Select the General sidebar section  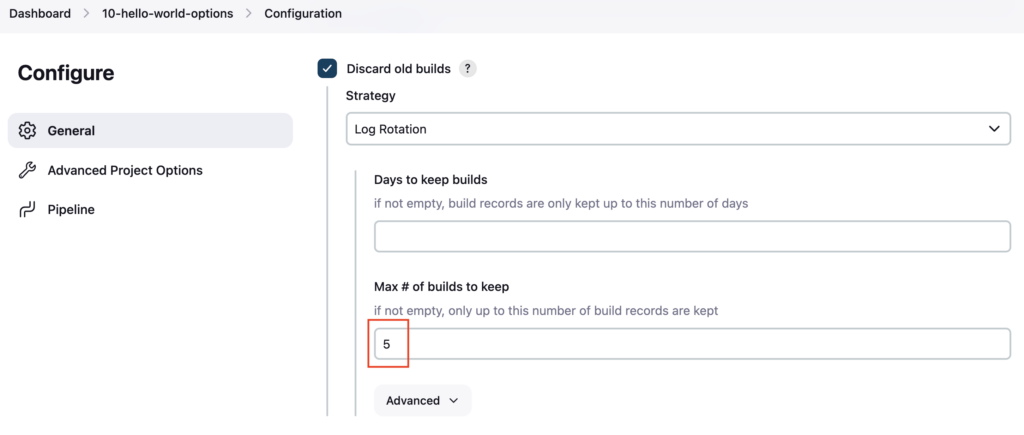tap(150, 131)
